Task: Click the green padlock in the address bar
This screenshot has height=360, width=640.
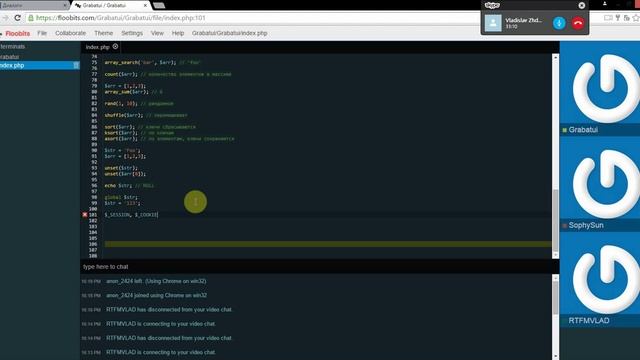Action: click(x=31, y=18)
